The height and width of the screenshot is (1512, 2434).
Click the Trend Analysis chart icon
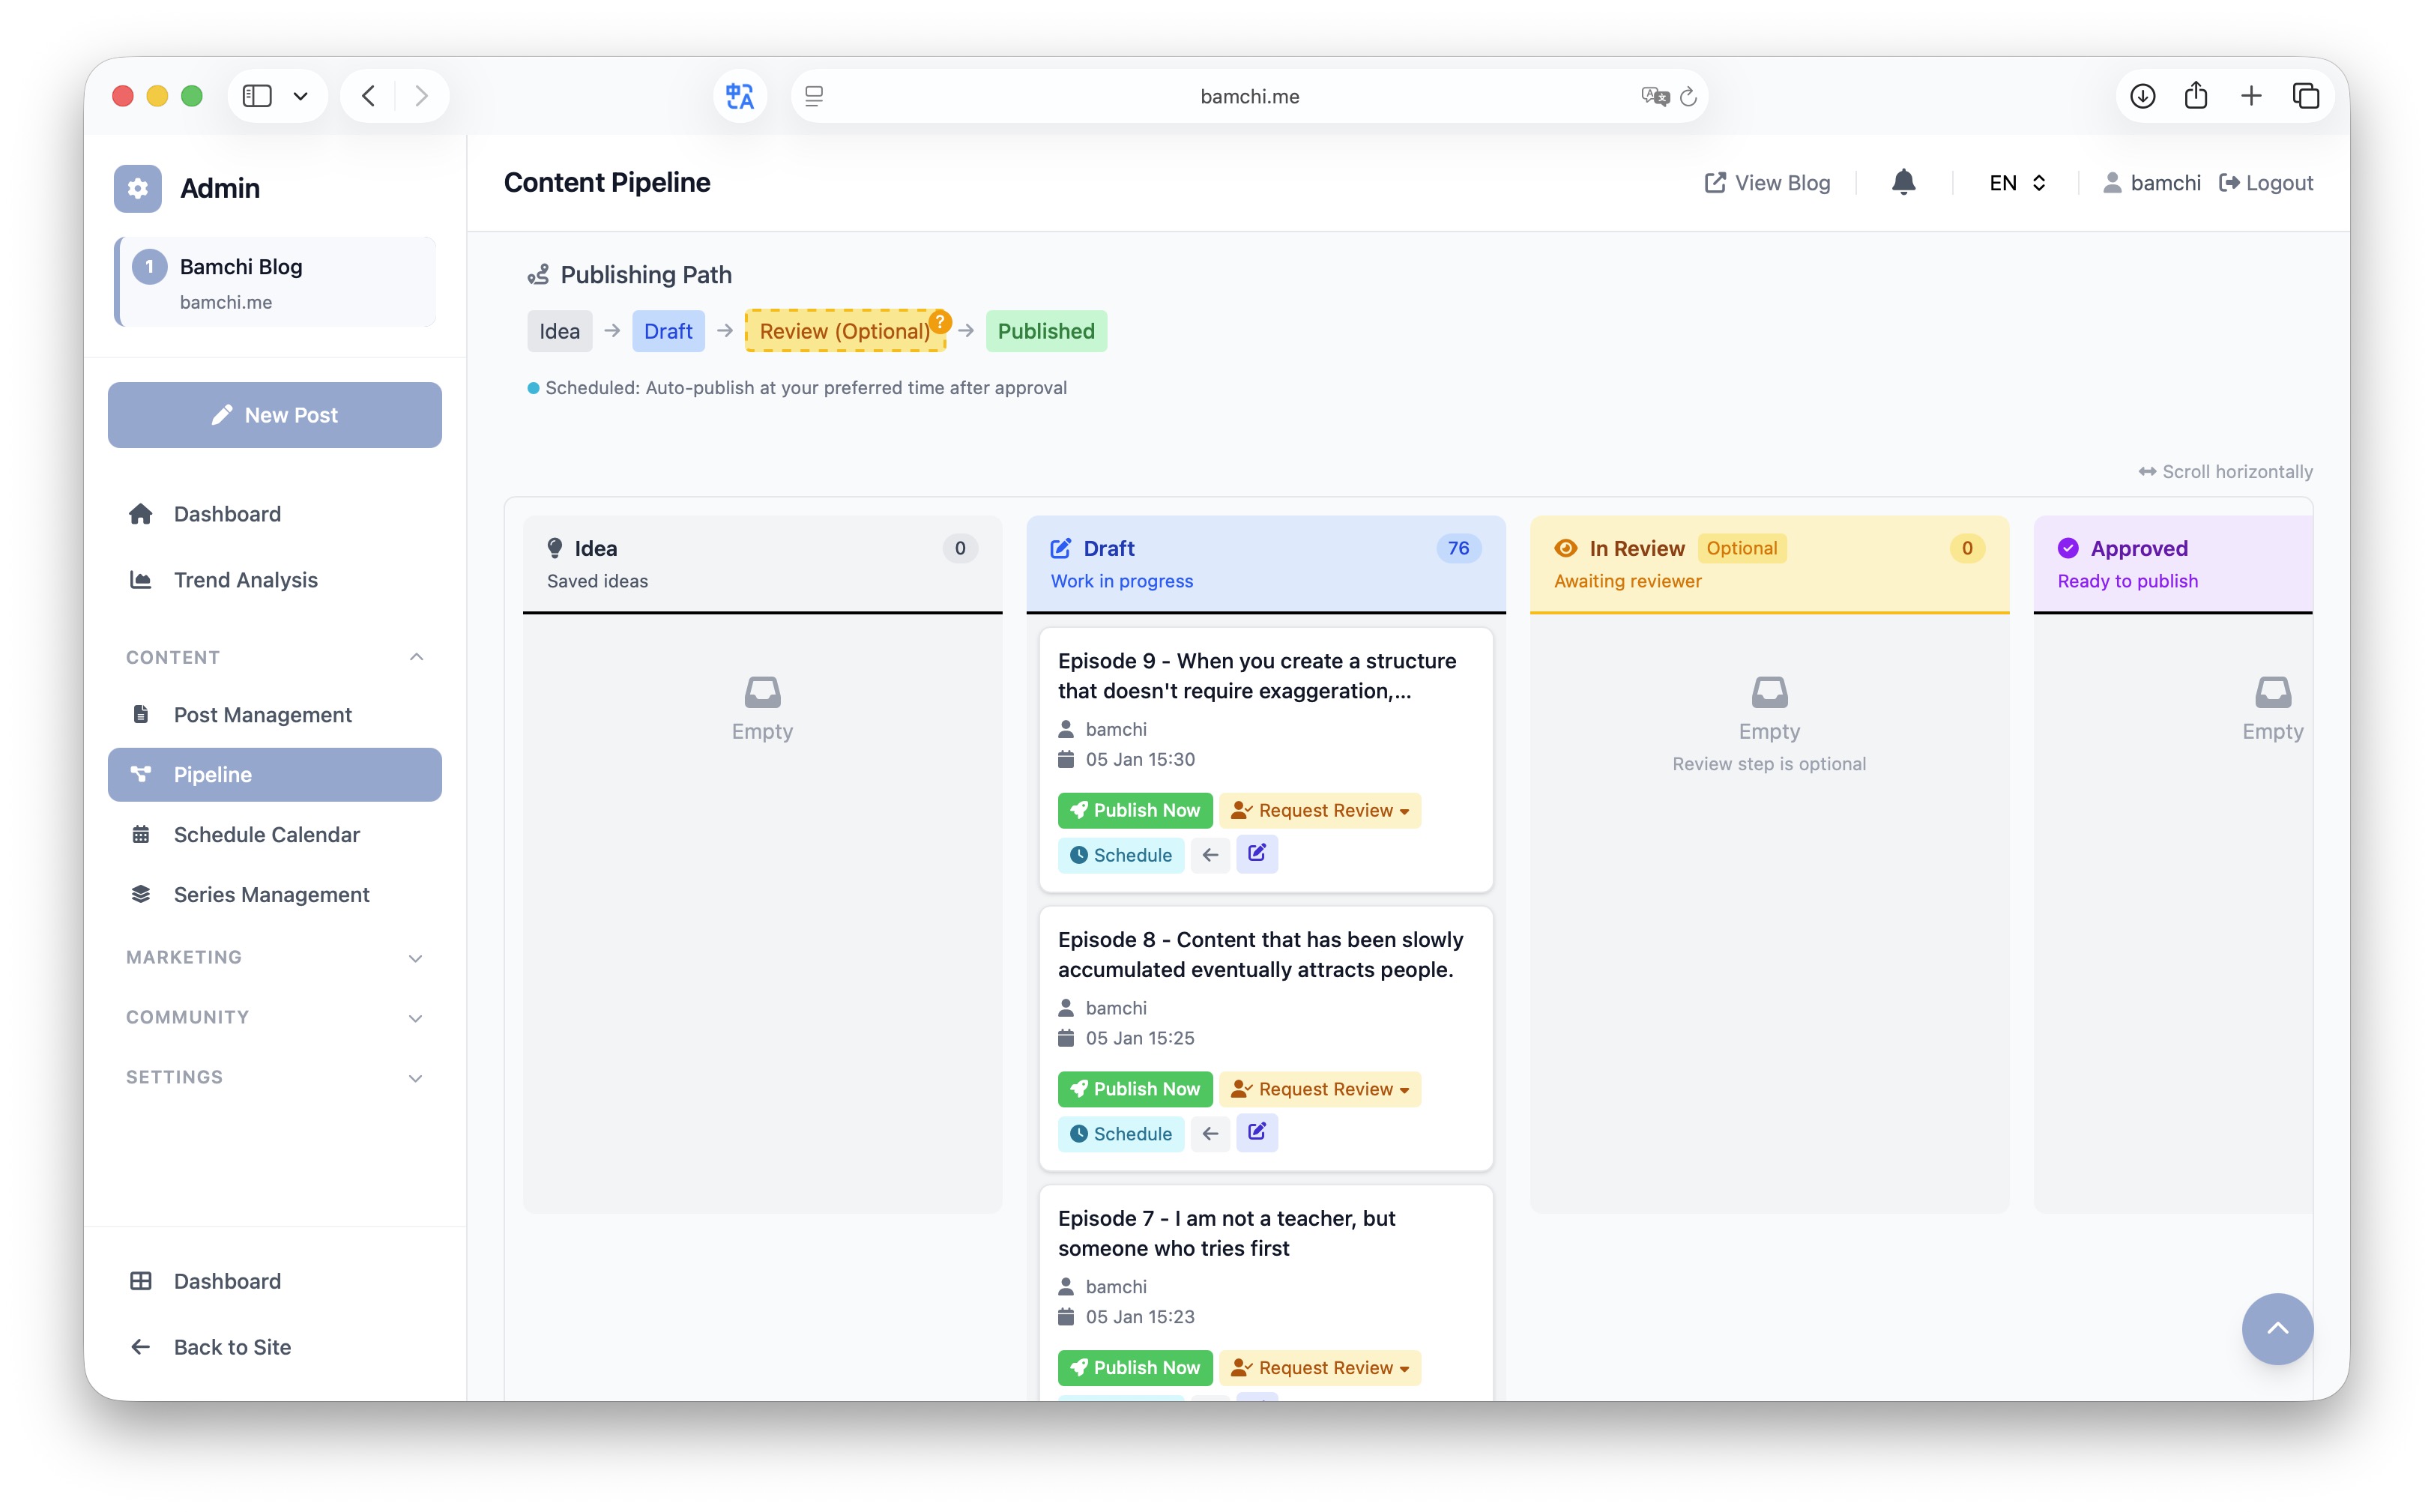141,580
